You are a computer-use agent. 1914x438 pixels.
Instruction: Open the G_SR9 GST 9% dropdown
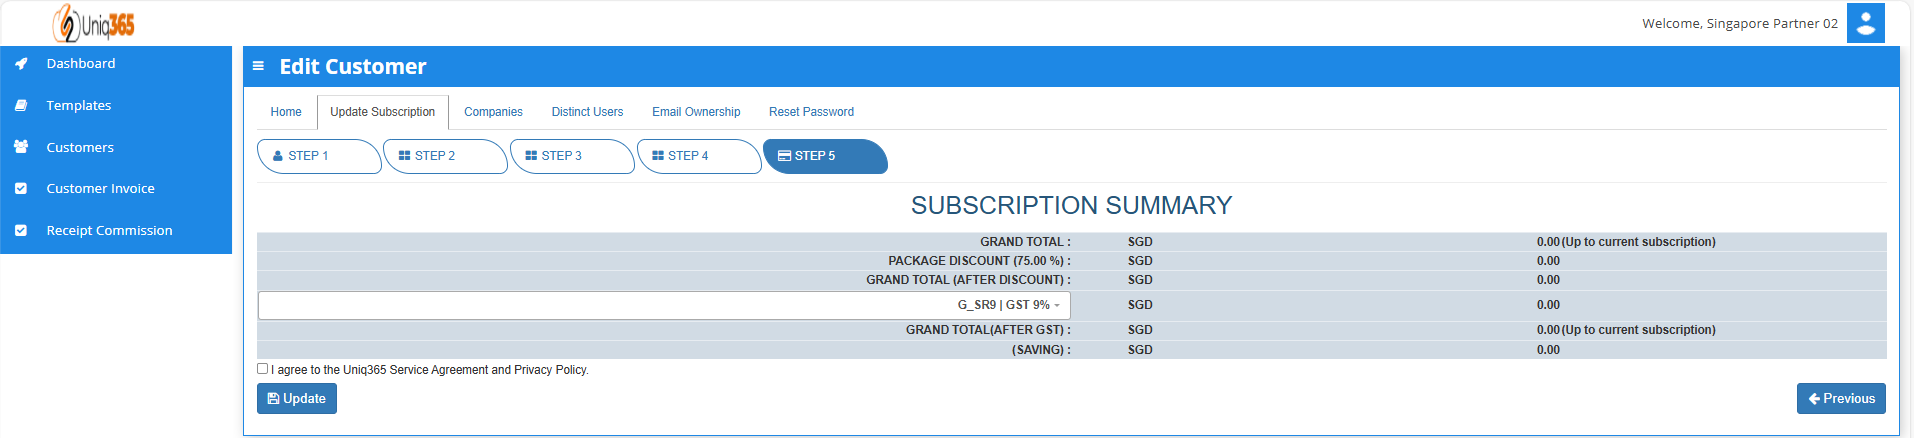click(664, 305)
